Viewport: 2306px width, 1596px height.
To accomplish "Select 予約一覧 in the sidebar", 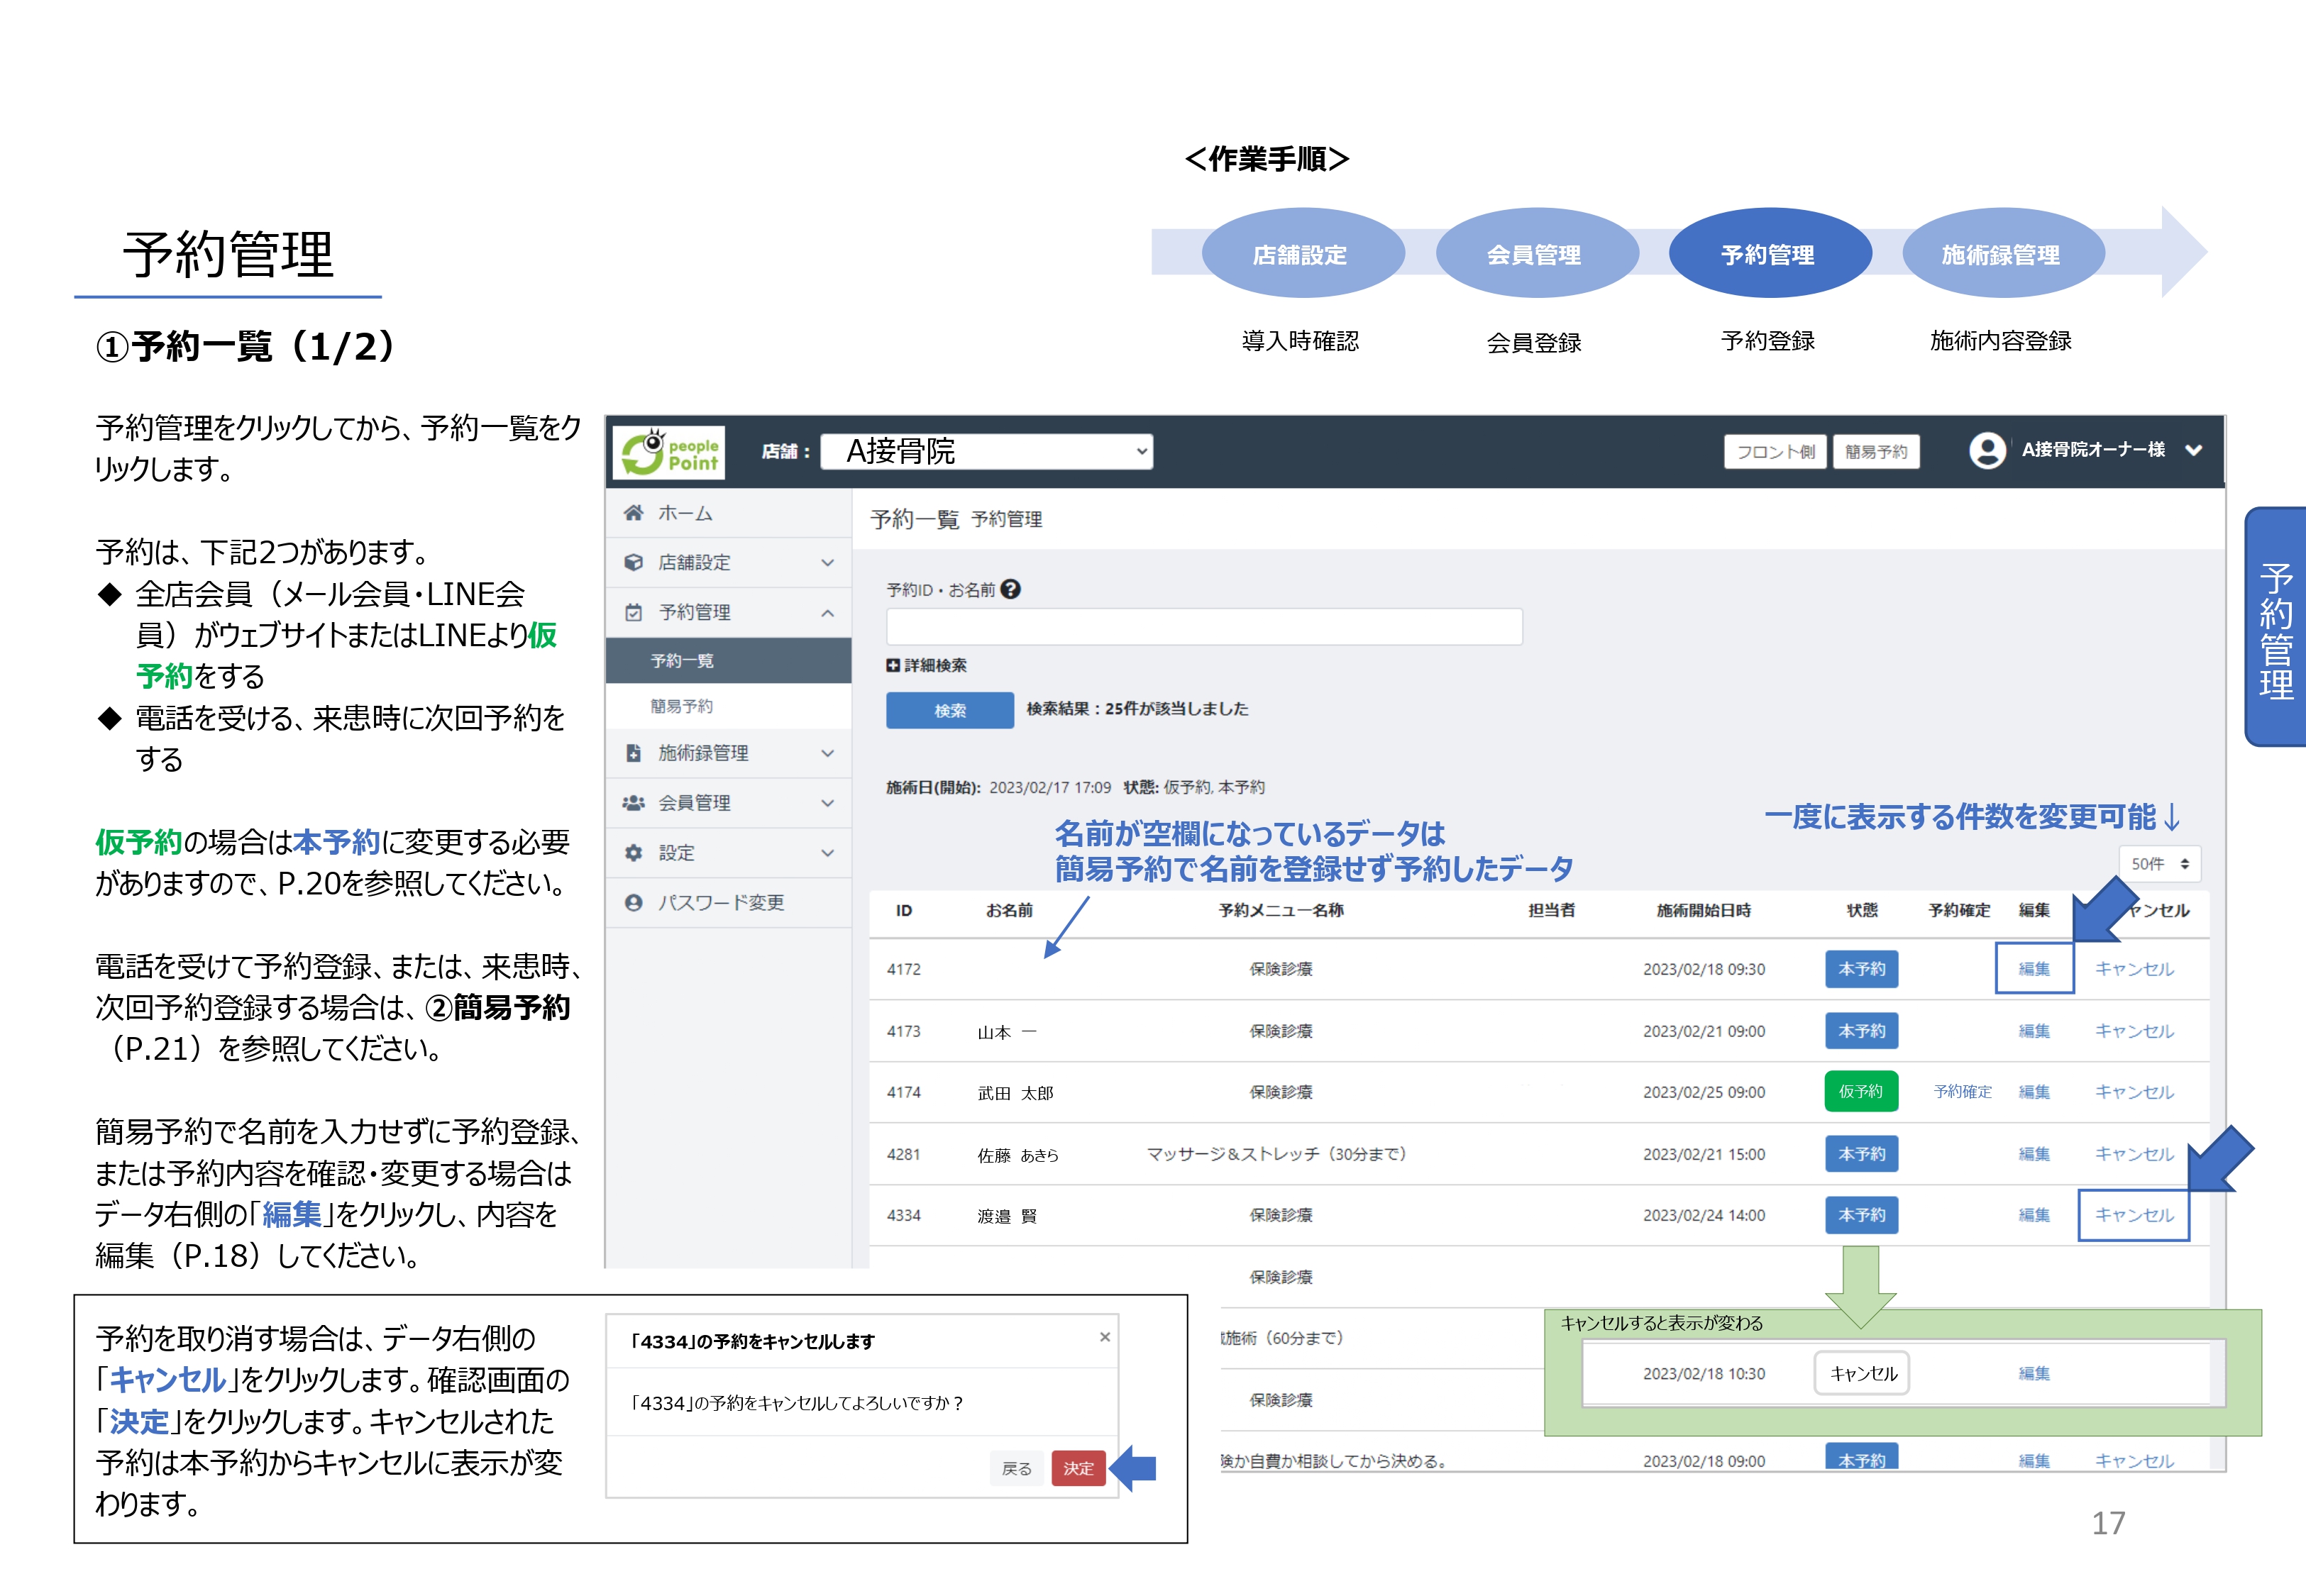I will [x=681, y=660].
